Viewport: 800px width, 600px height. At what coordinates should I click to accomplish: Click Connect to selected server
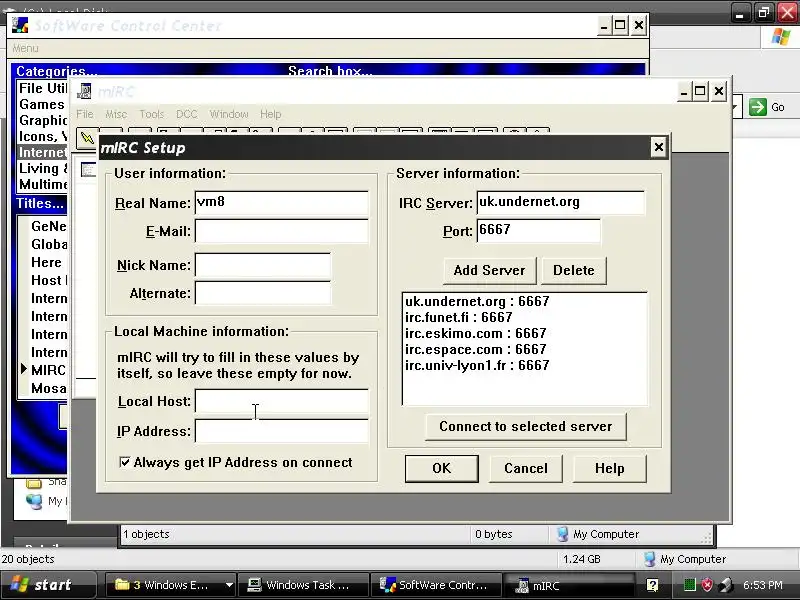[526, 427]
